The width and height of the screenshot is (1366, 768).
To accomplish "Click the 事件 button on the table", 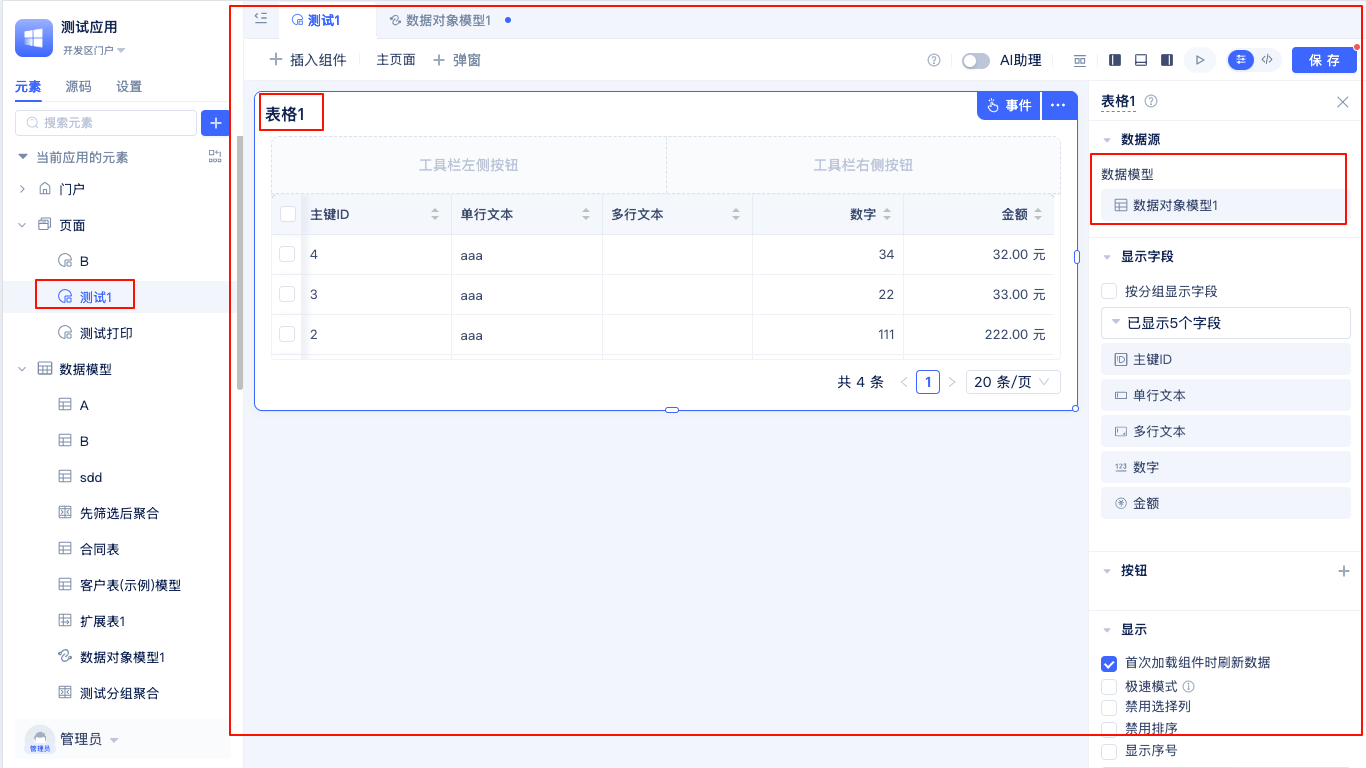I will click(x=1009, y=105).
